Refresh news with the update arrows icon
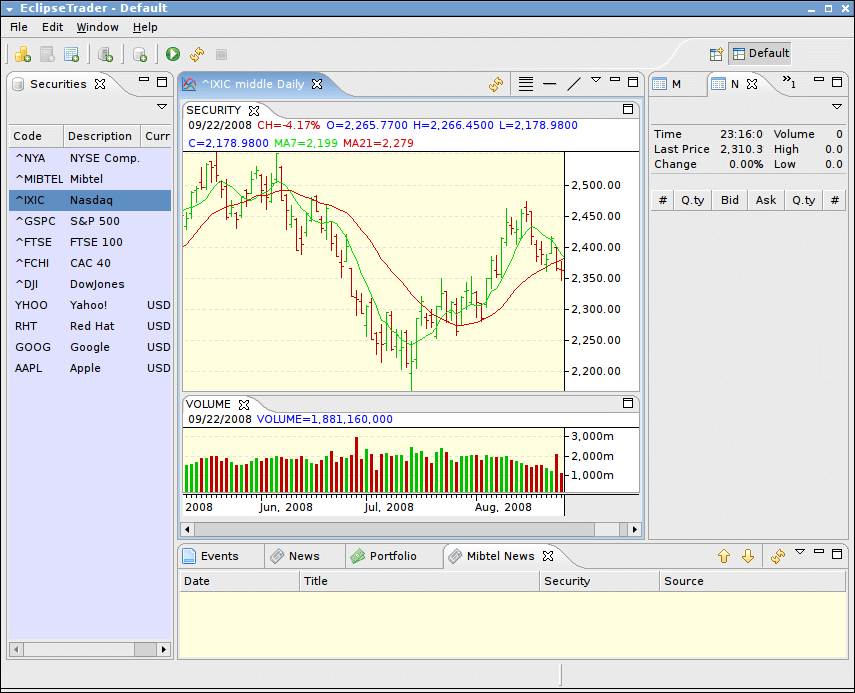The image size is (855, 693). pos(778,556)
